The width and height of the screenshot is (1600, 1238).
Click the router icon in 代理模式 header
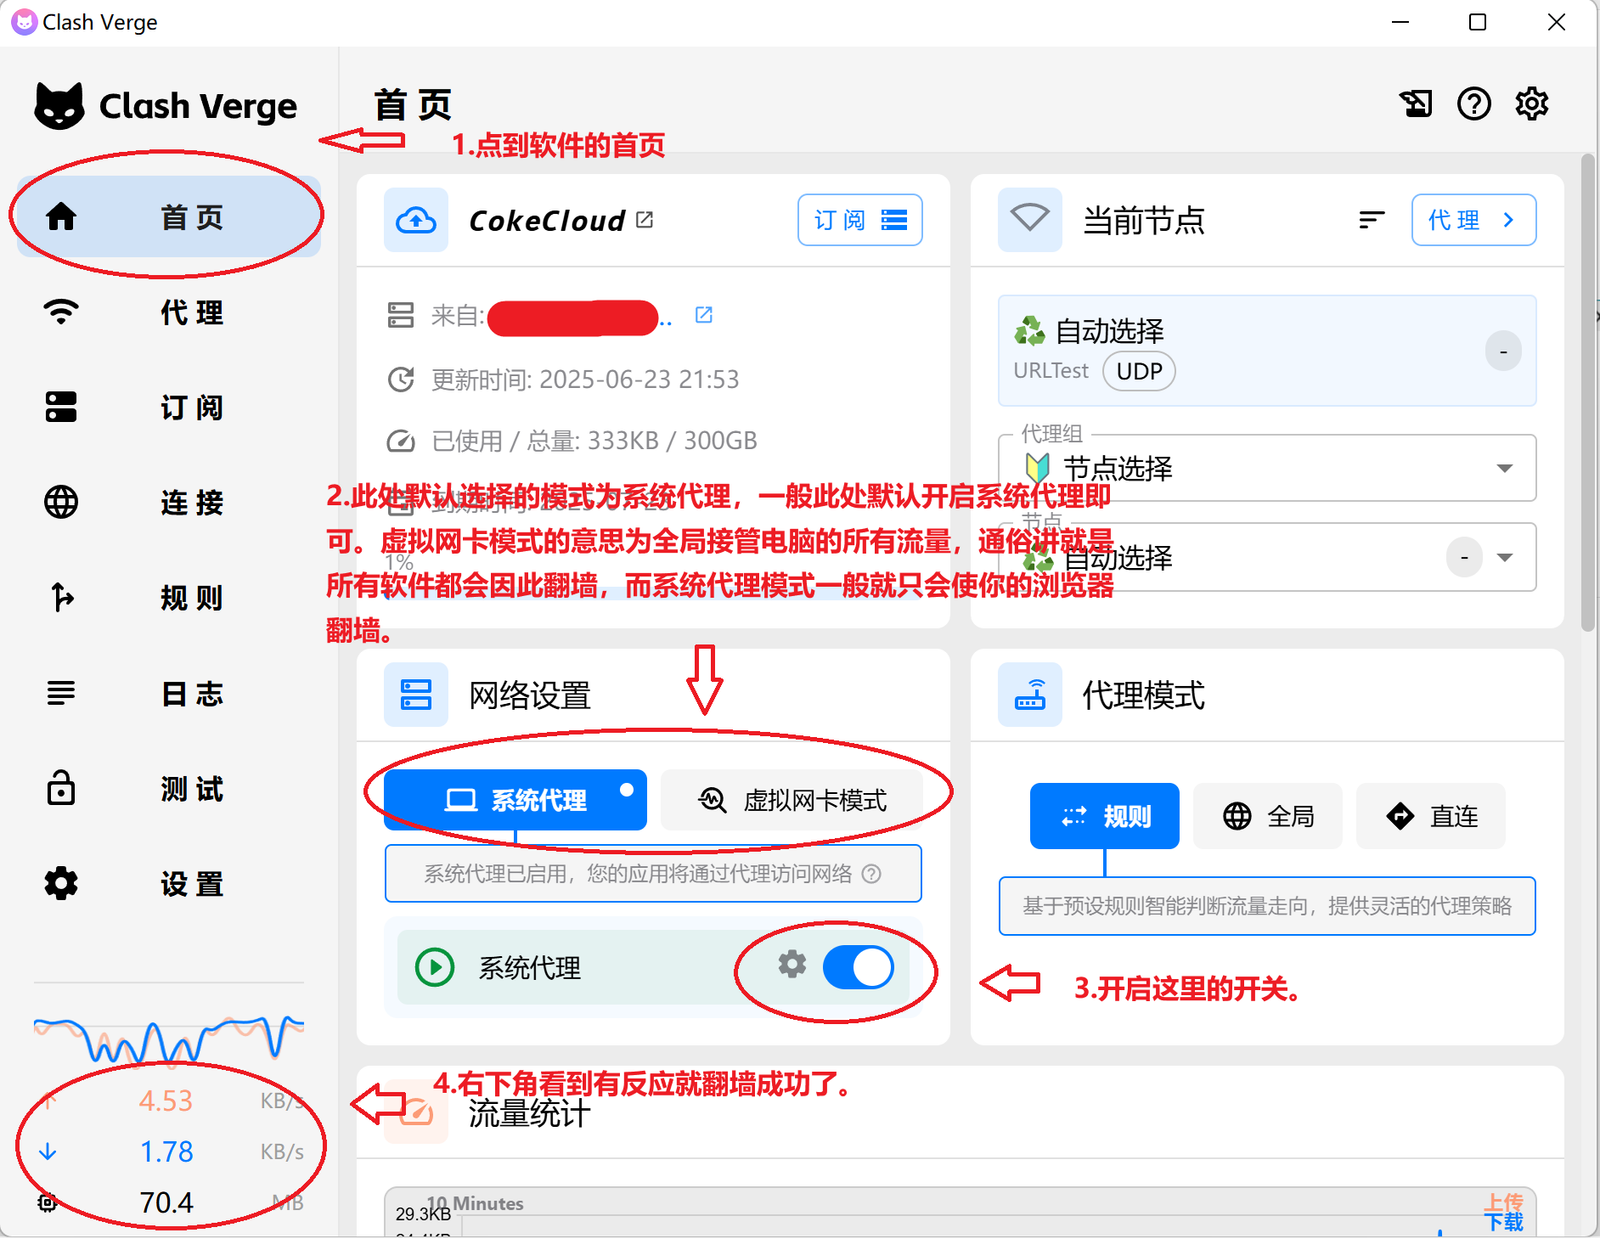tap(1030, 695)
